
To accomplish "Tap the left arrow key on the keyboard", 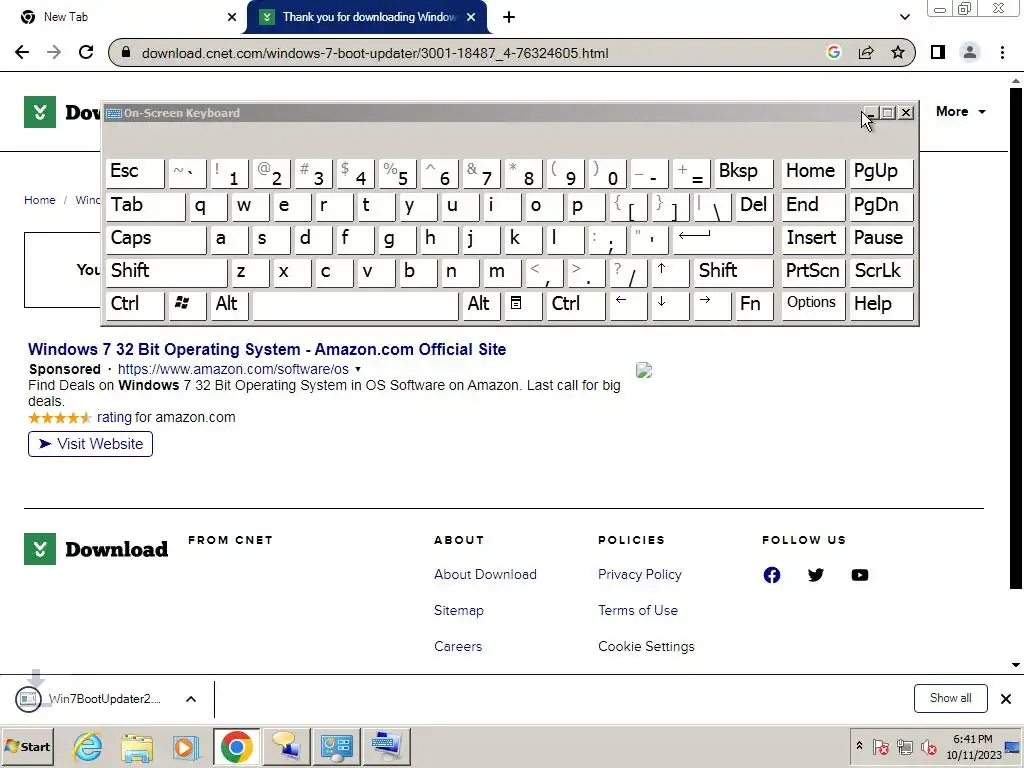I will pos(628,304).
